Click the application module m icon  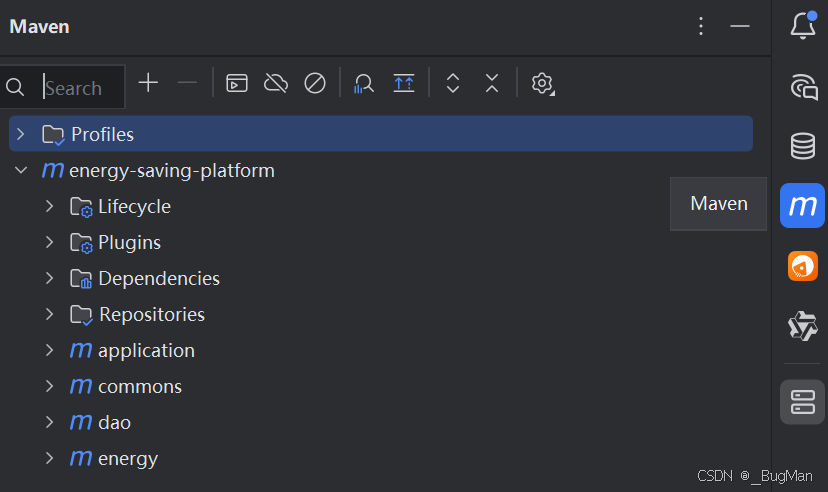click(81, 349)
